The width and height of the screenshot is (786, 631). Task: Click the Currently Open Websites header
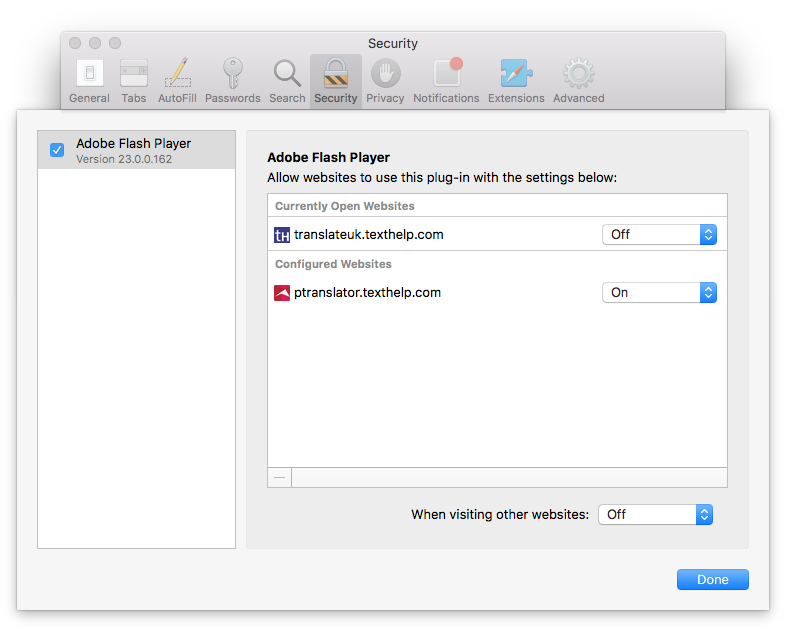click(345, 206)
